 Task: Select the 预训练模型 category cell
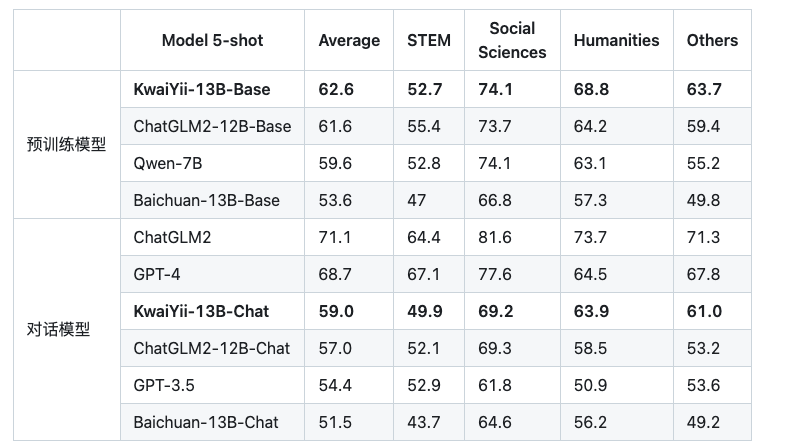pos(66,144)
